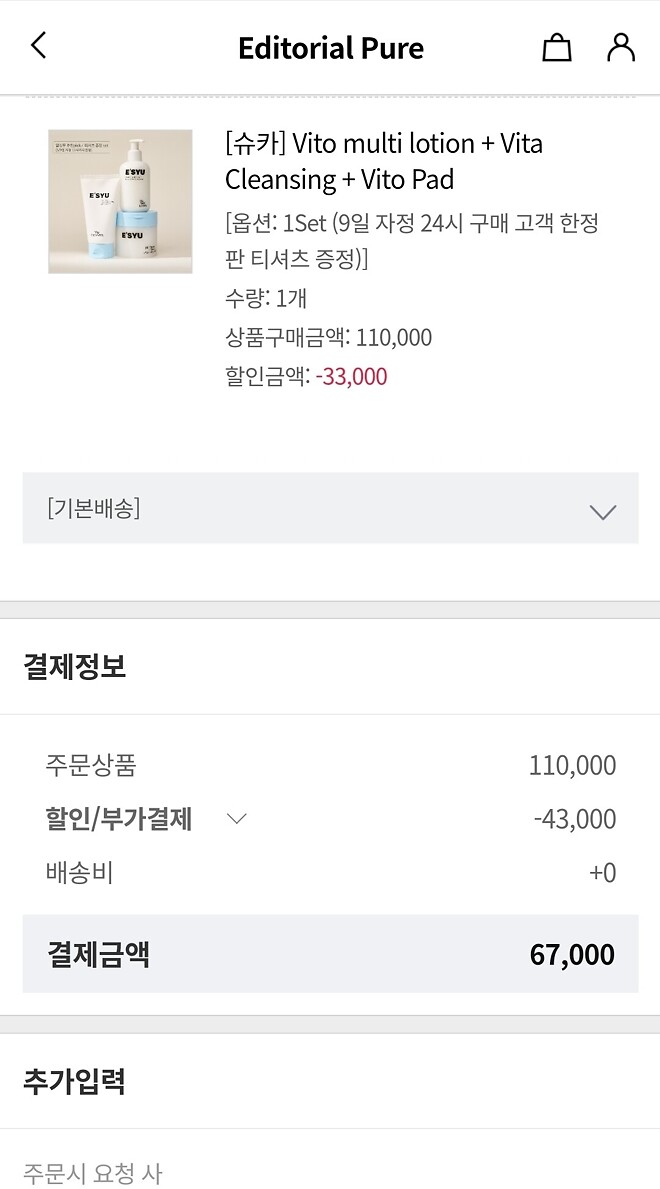Click the cart icon beside the profile icon

[556, 47]
